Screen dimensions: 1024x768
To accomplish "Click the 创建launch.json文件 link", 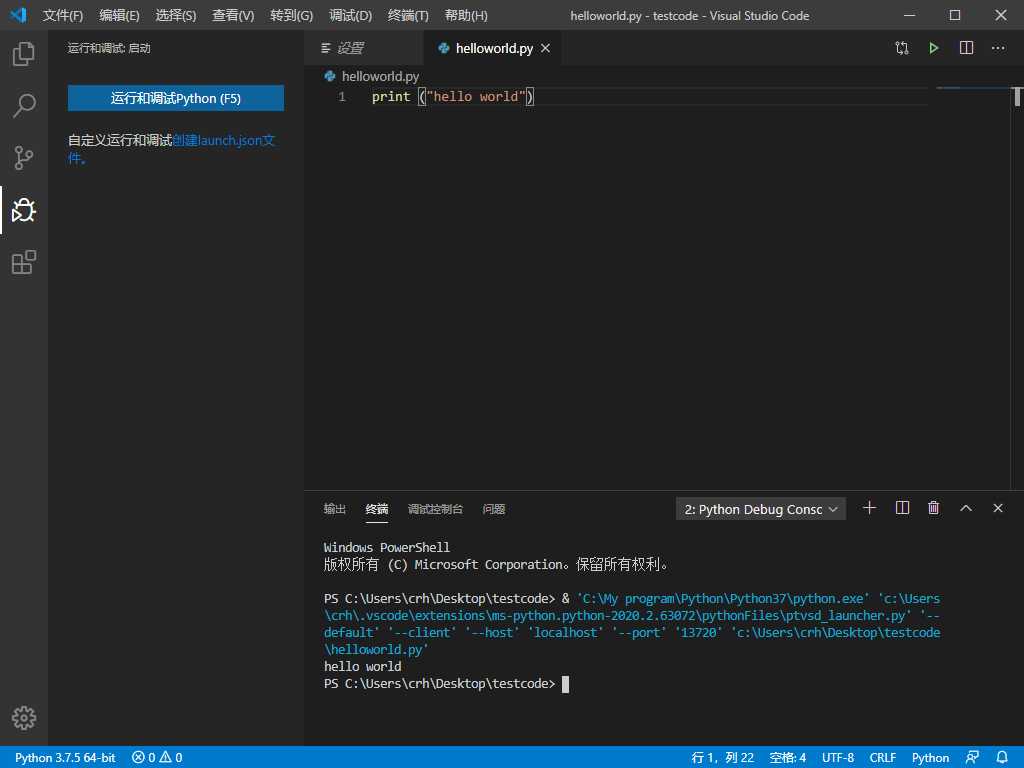I will 223,140.
